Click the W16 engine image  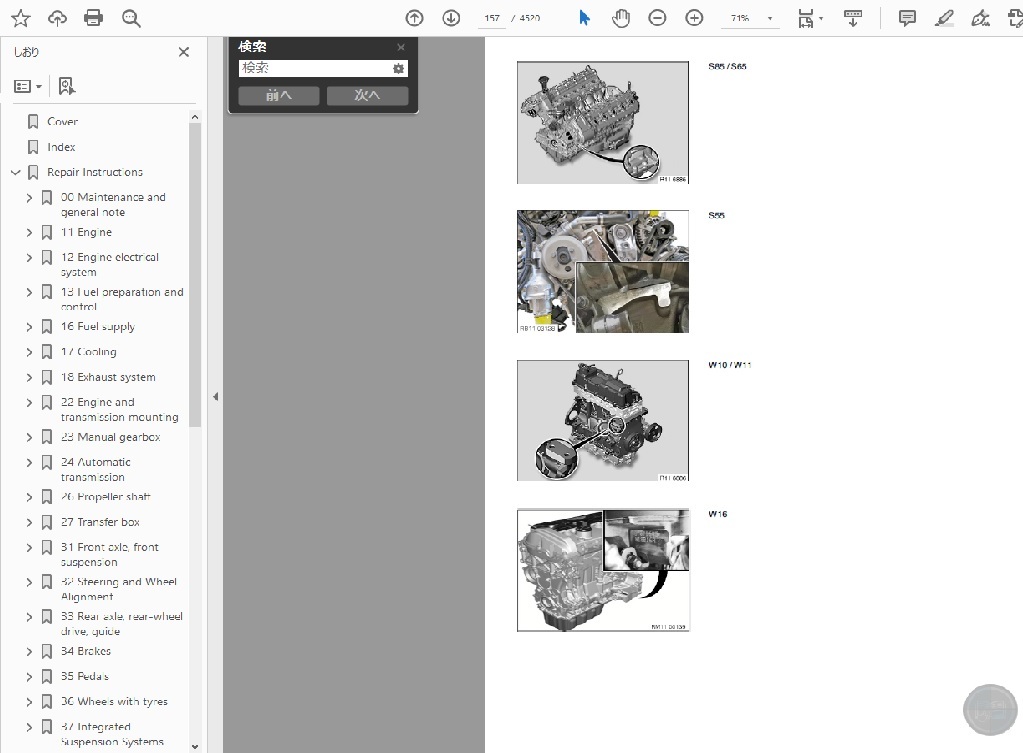pyautogui.click(x=603, y=570)
